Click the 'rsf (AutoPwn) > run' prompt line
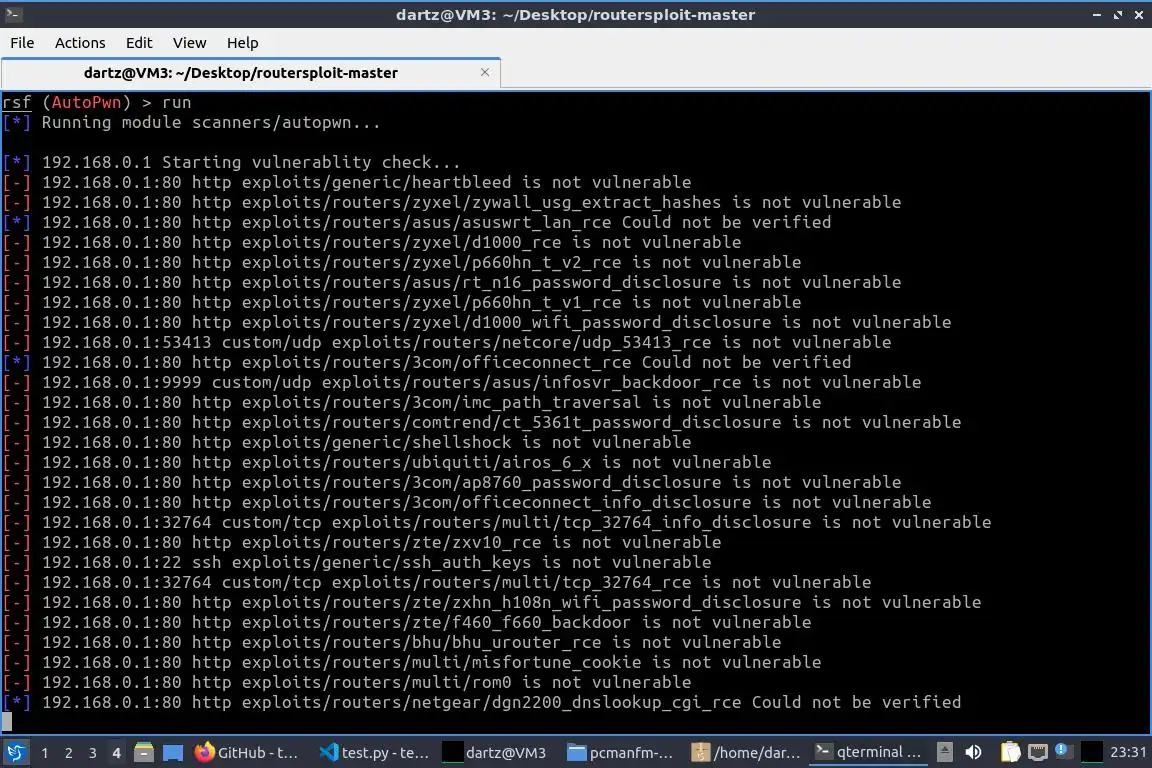The height and width of the screenshot is (768, 1152). point(96,102)
